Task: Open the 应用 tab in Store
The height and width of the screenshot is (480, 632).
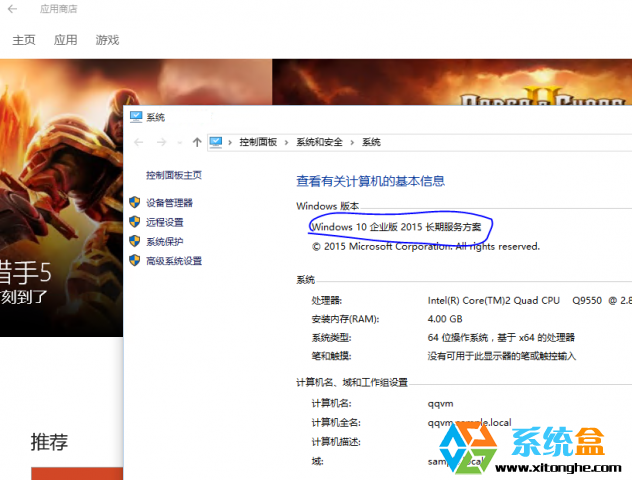Action: [x=65, y=40]
